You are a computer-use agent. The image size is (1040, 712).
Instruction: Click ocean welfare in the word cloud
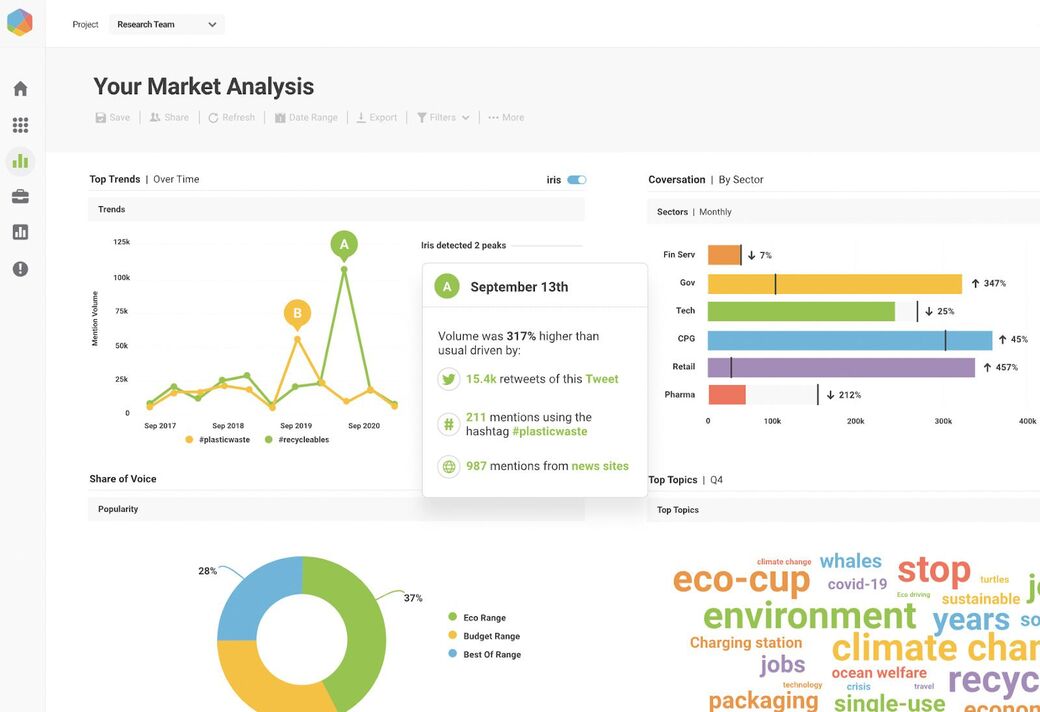(879, 673)
